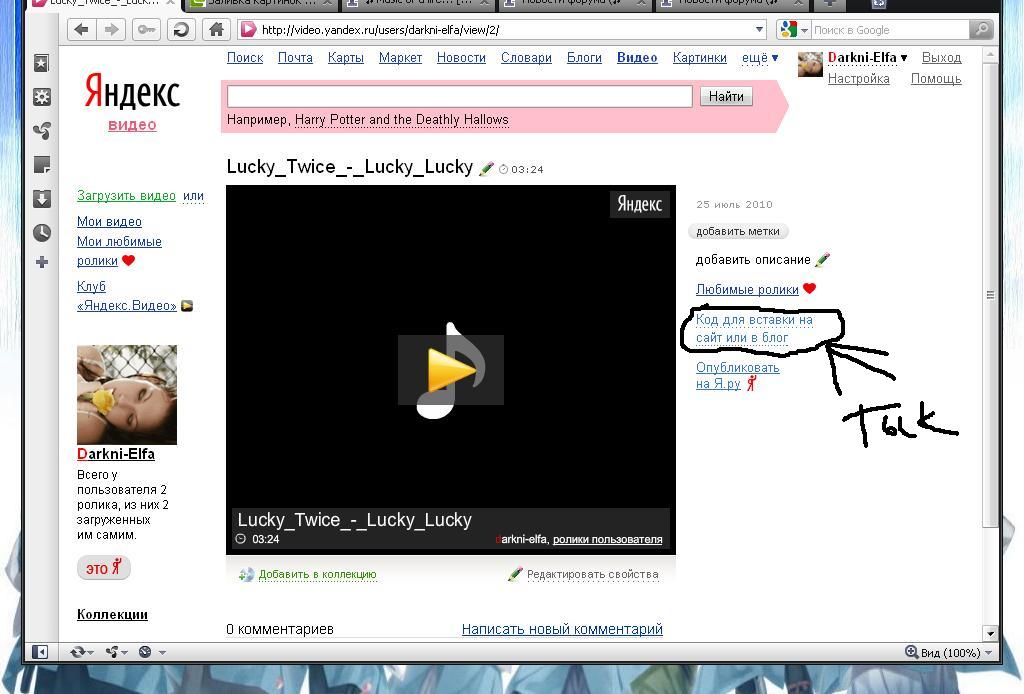Image resolution: width=1024 pixels, height=694 pixels.
Task: Add a panel with the plus icon
Action: point(41,262)
